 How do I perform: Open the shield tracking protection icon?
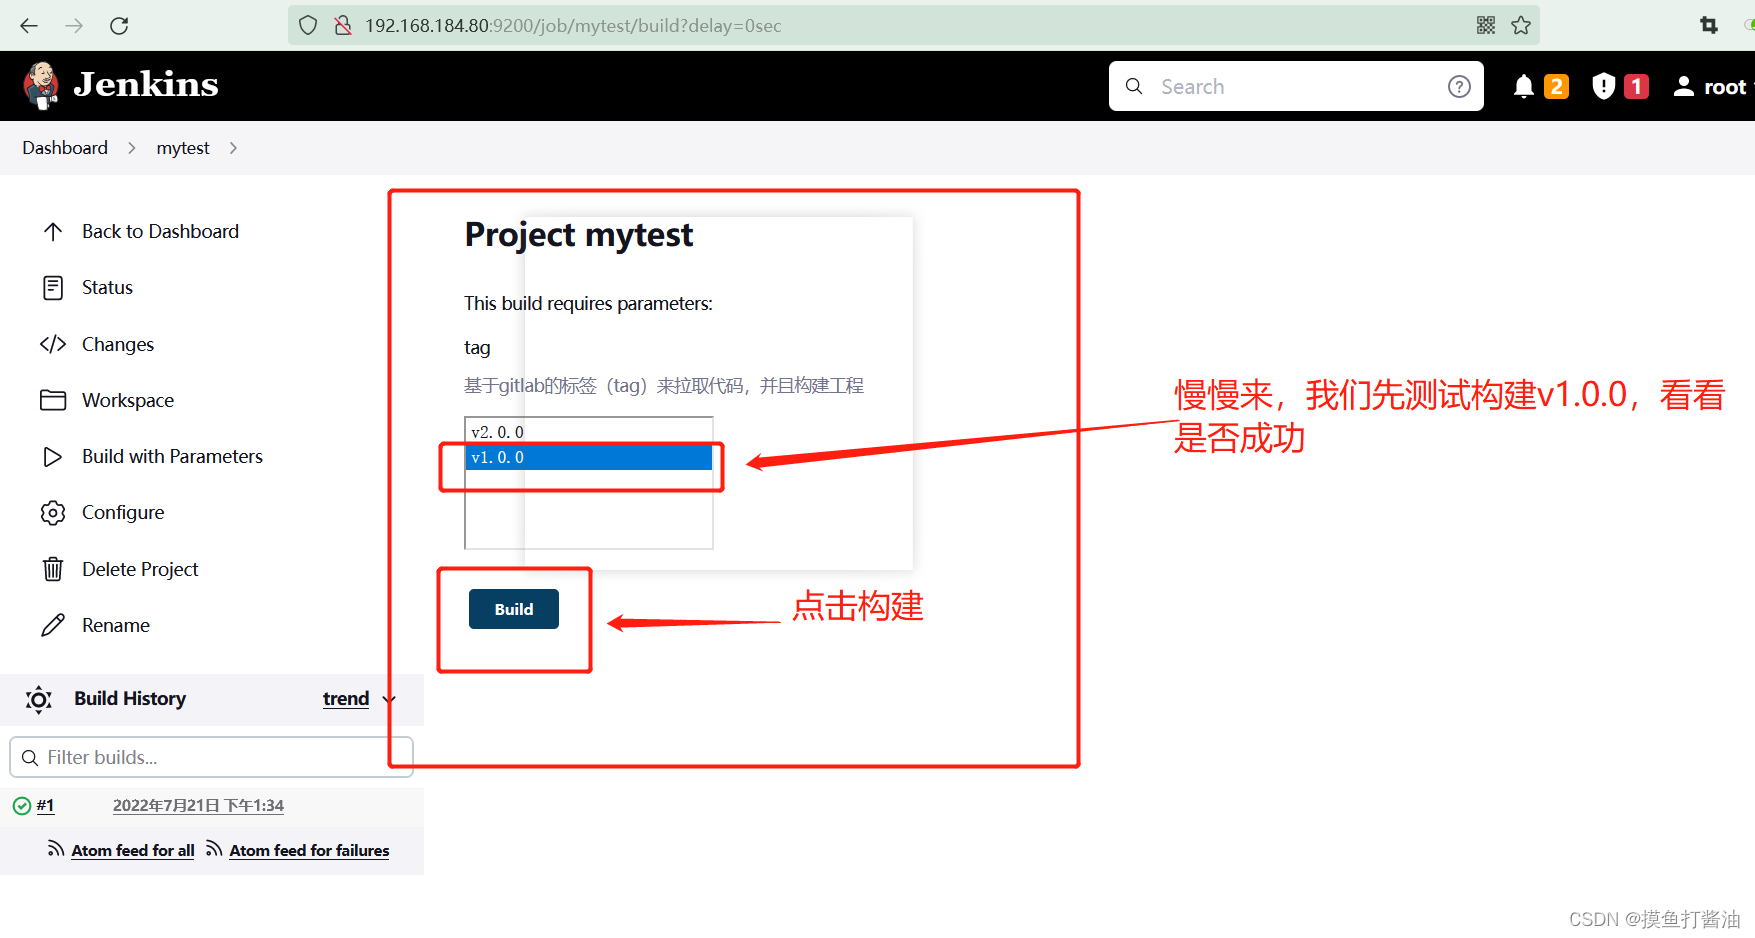[308, 26]
